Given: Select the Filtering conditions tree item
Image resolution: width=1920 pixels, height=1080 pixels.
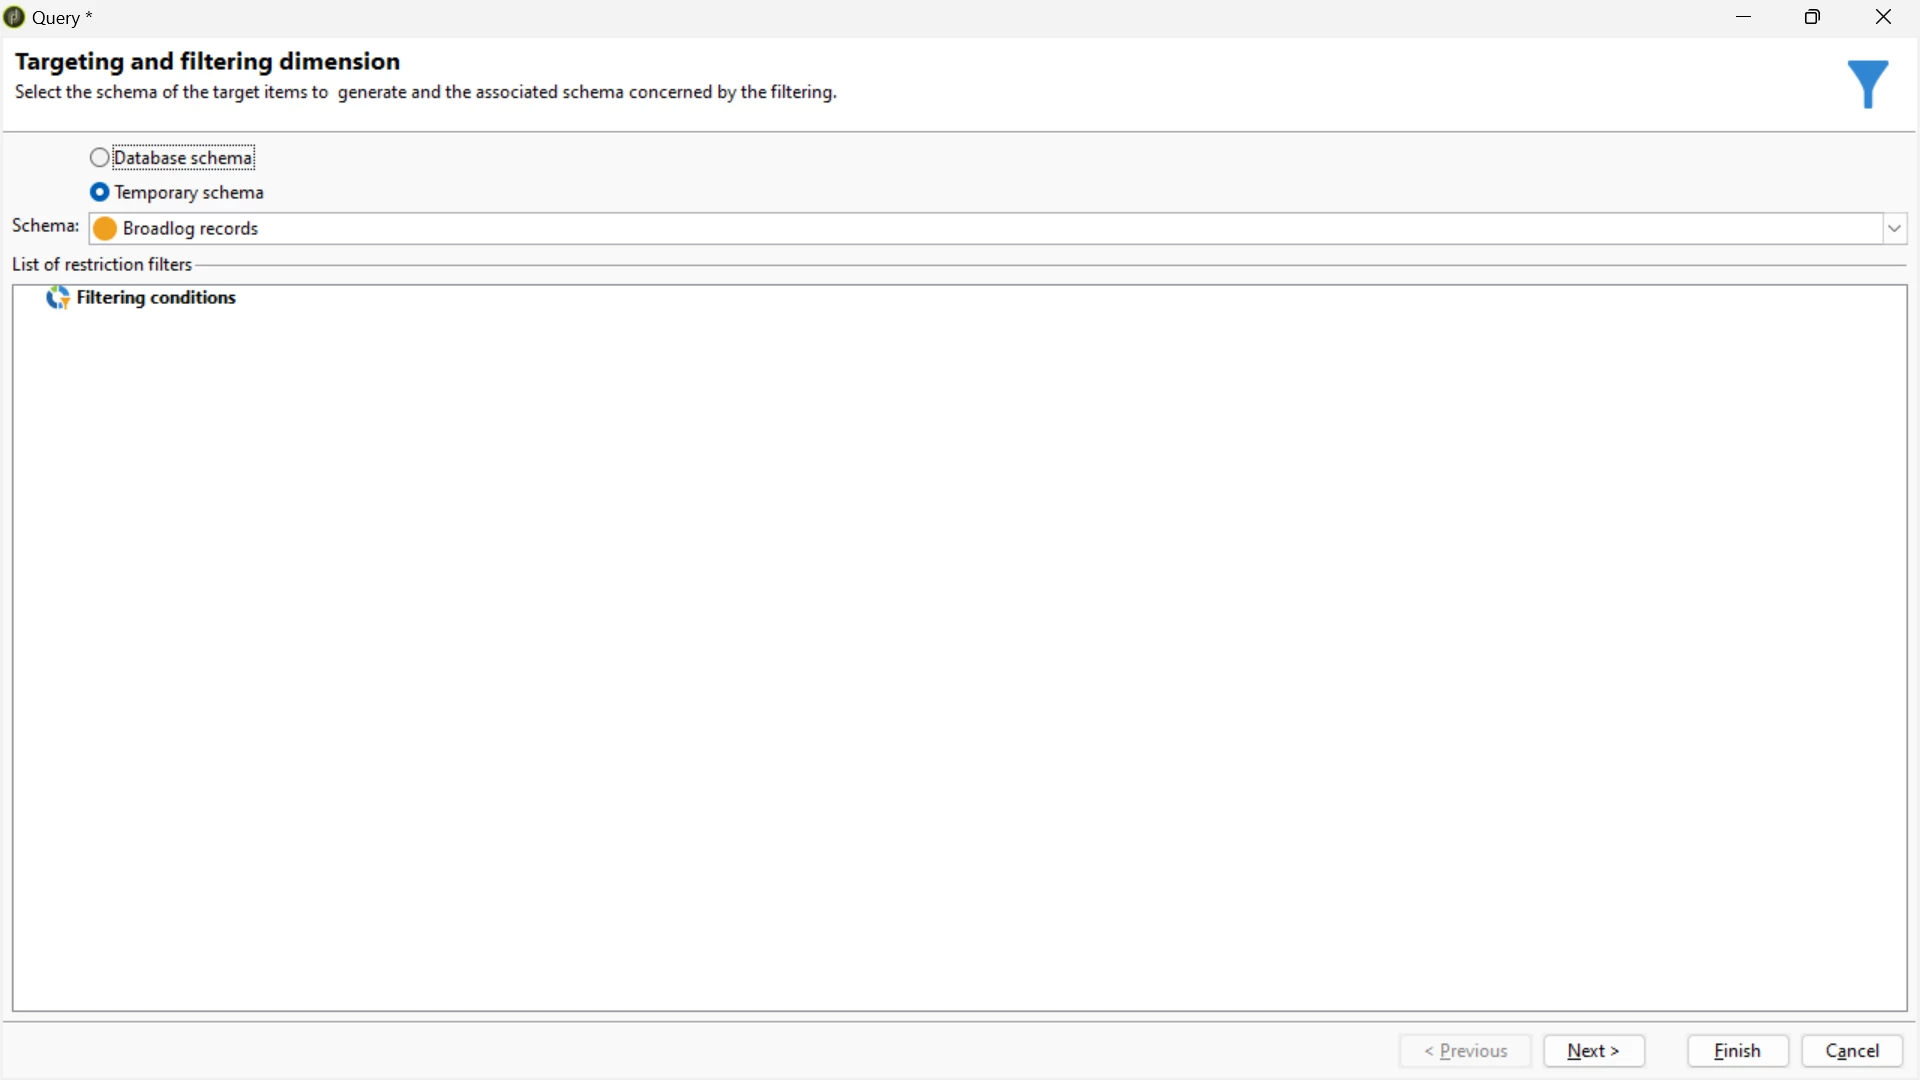Looking at the screenshot, I should (156, 298).
